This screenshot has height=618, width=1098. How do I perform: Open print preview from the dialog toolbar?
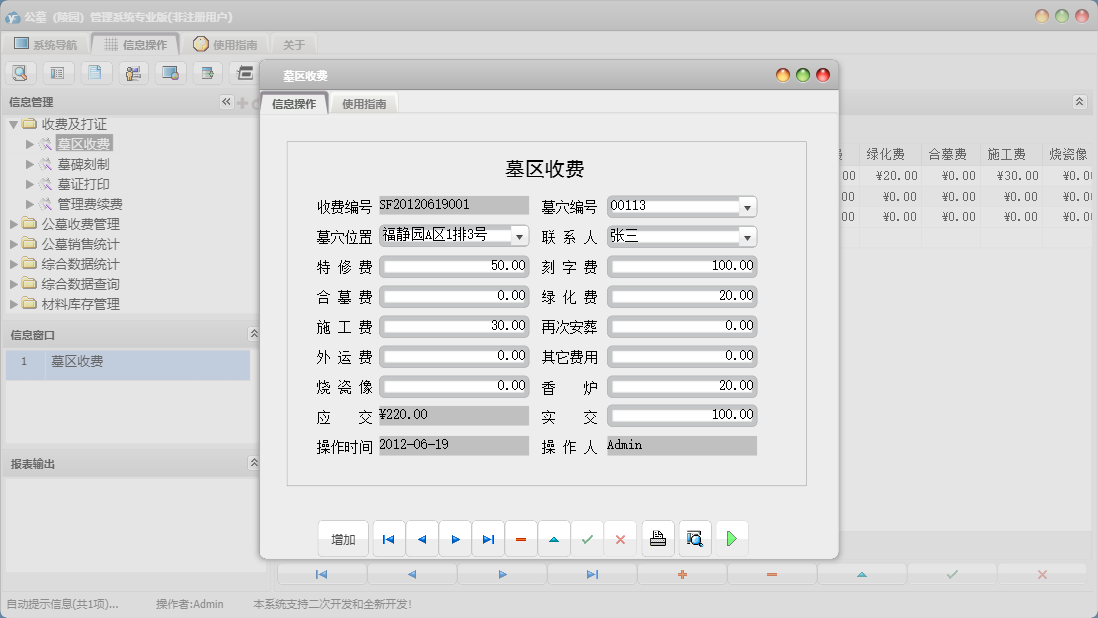(694, 538)
